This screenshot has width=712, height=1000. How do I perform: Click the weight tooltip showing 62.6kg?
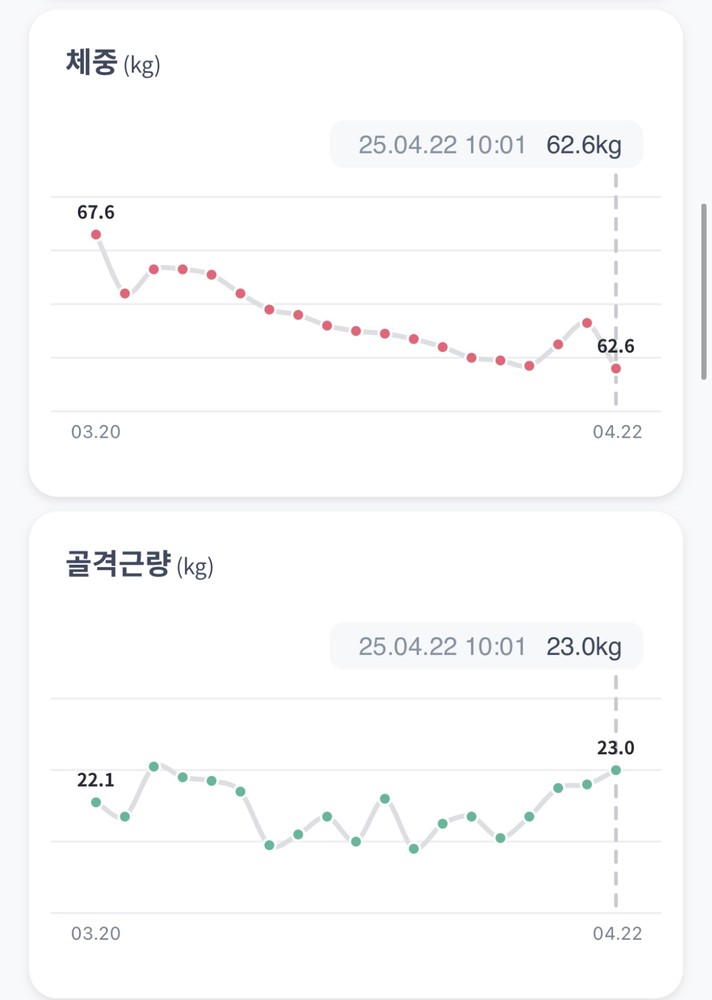487,145
